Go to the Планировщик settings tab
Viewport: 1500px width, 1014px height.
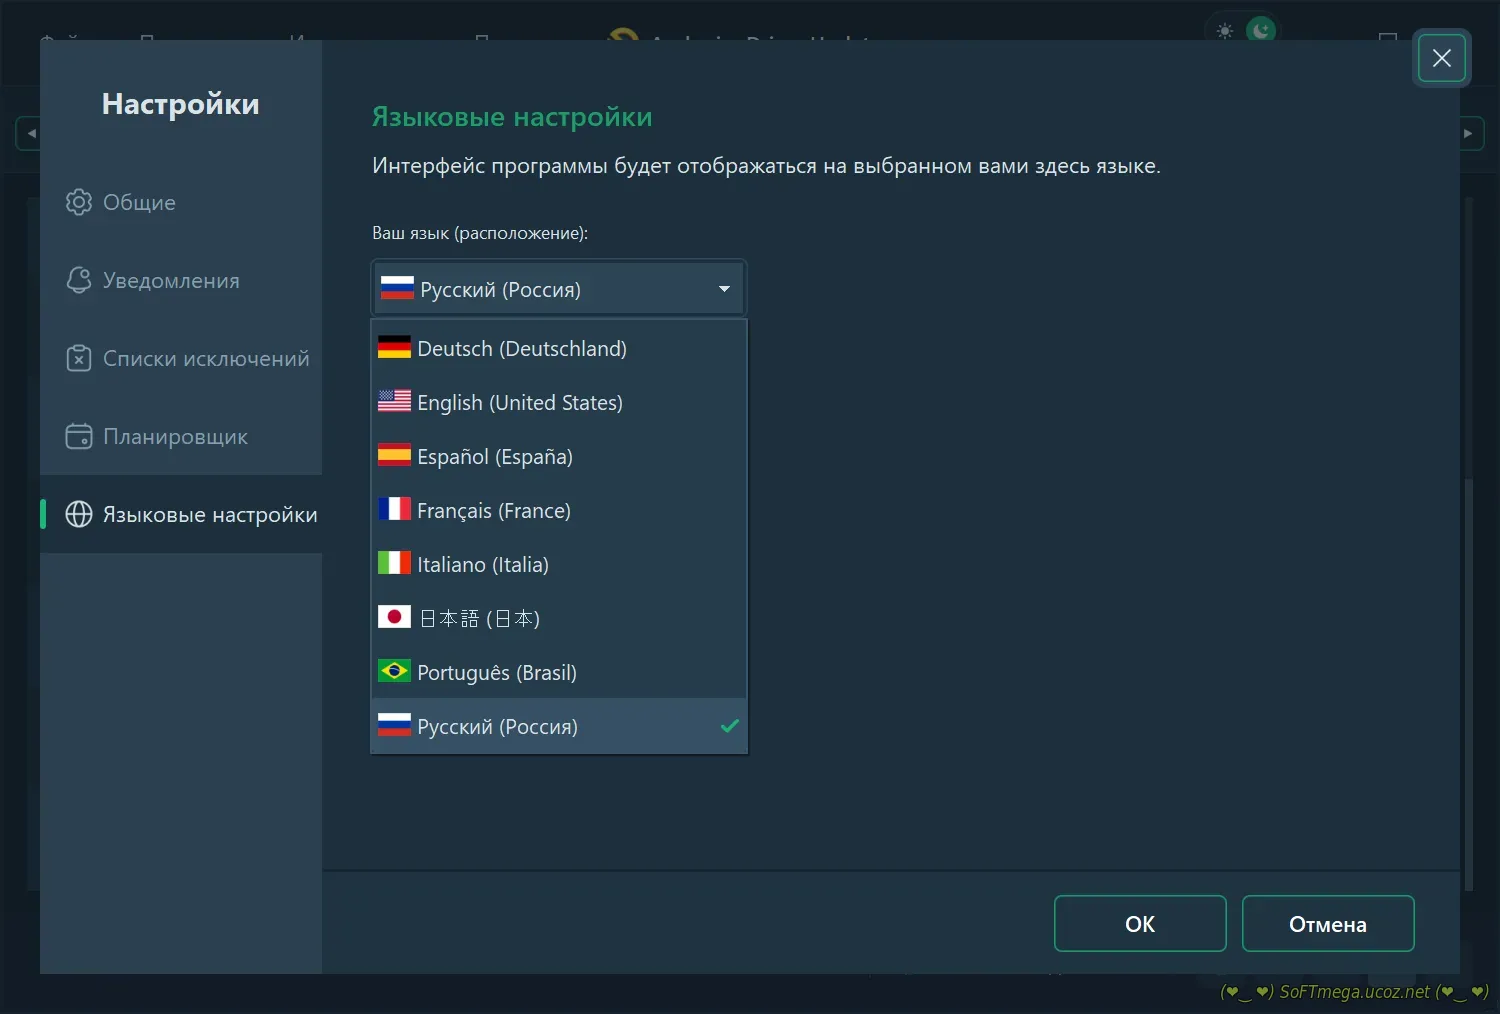pyautogui.click(x=175, y=436)
